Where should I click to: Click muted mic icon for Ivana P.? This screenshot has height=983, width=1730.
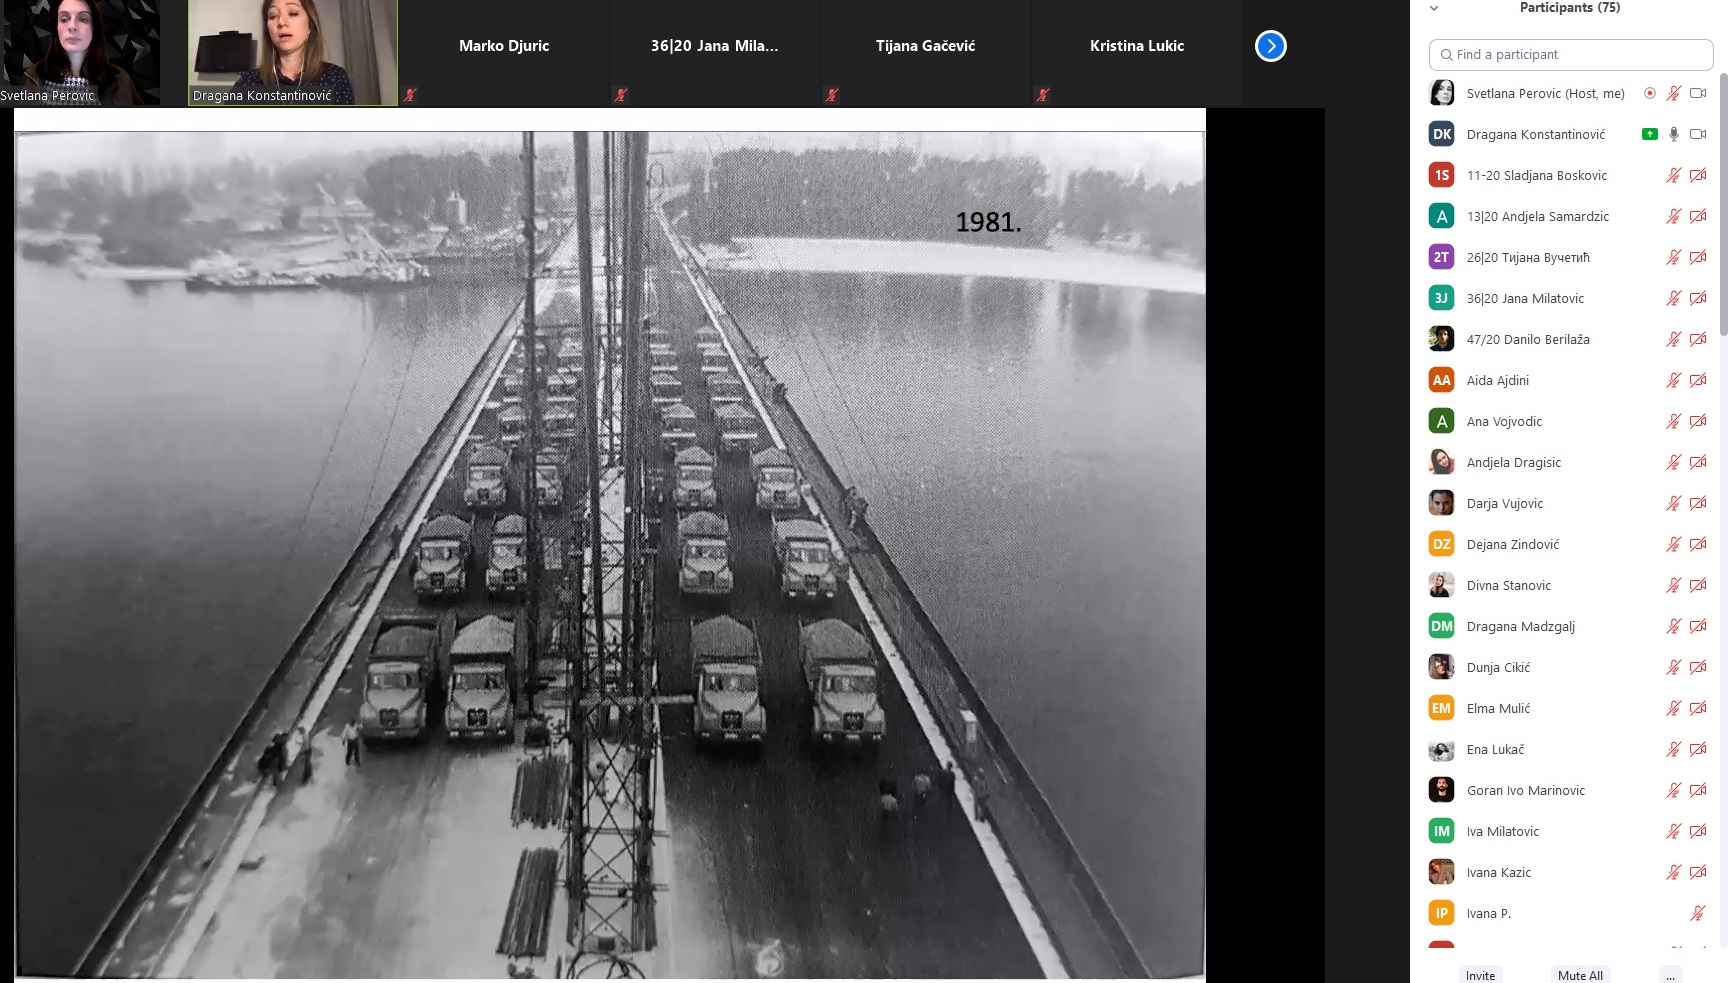(1698, 913)
